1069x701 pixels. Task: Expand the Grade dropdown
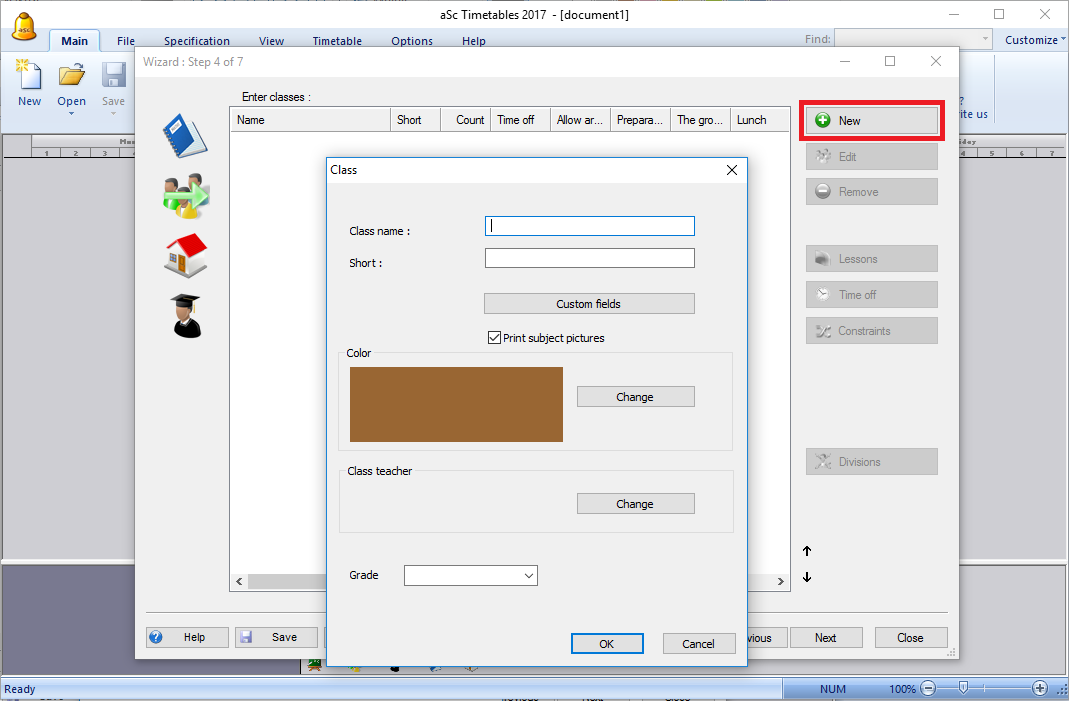(528, 575)
